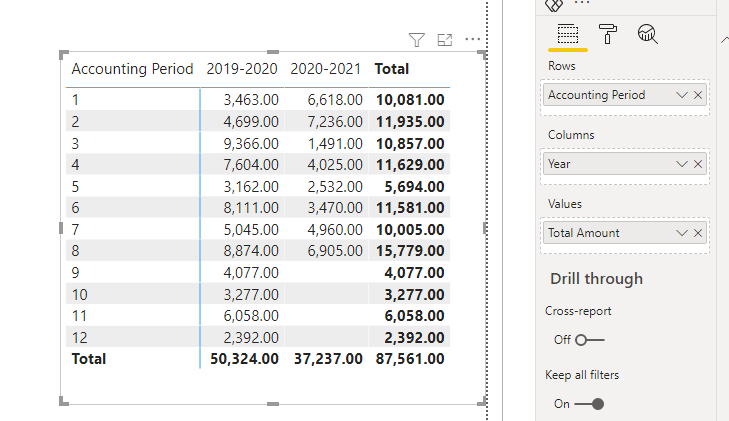Remove Year field from Columns
Viewport: 729px width, 421px height.
point(698,164)
